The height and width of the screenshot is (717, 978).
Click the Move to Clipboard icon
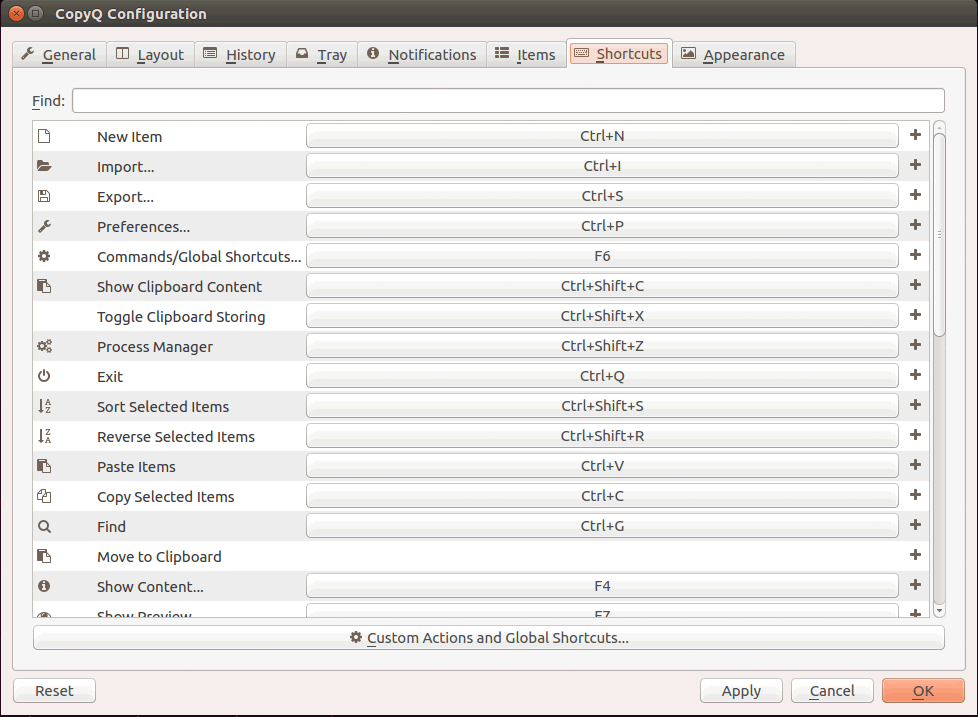pyautogui.click(x=44, y=556)
